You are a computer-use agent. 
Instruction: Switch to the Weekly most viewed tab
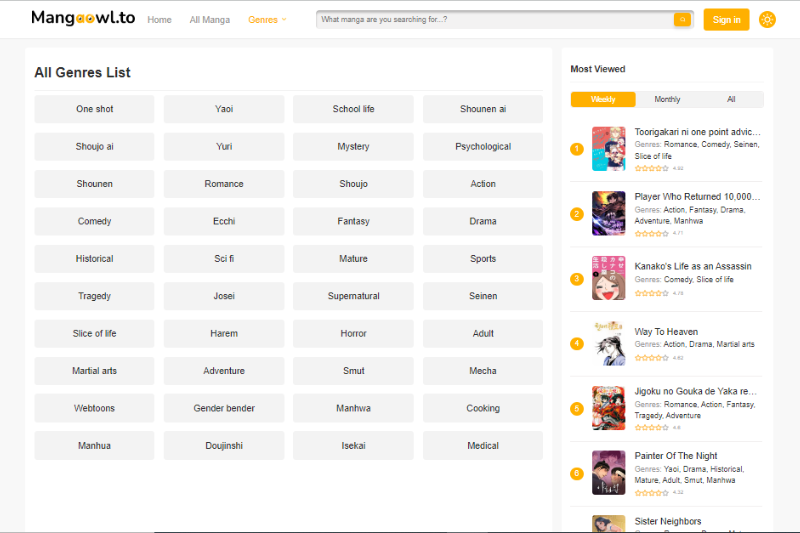tap(603, 99)
